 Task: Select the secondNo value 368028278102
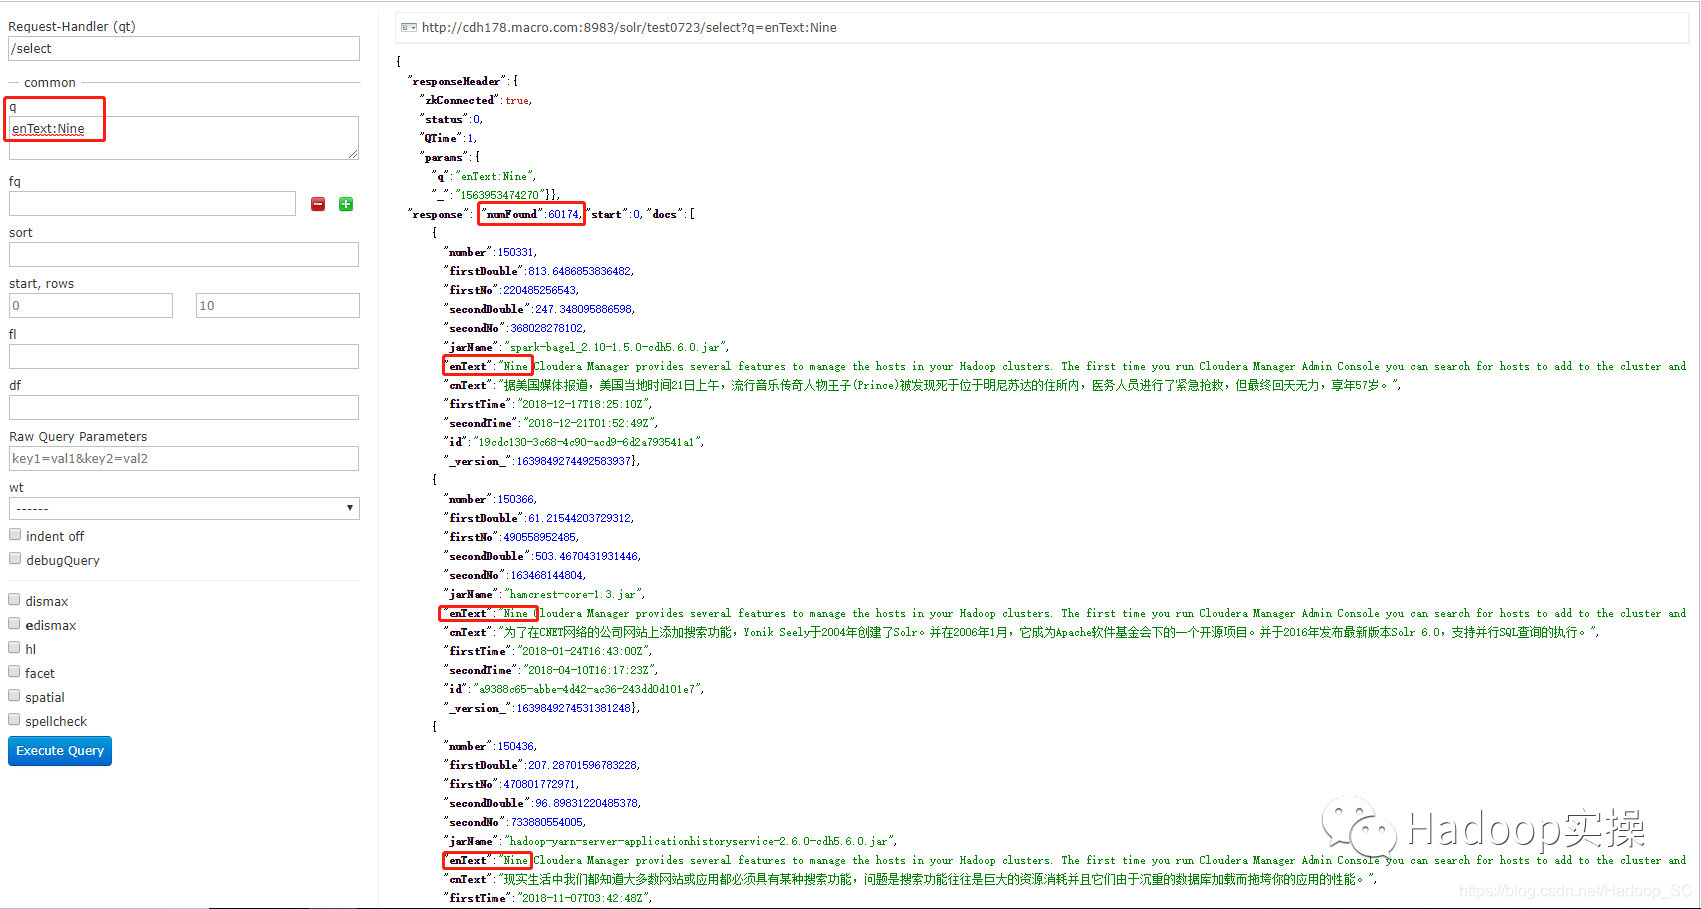[547, 328]
